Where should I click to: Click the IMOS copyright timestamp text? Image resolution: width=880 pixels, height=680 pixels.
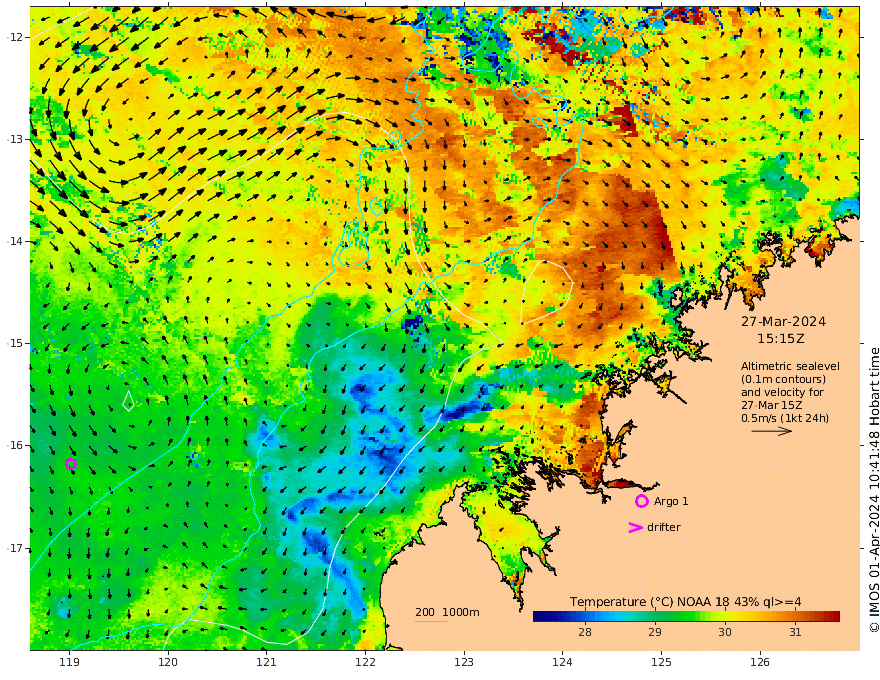(x=874, y=490)
